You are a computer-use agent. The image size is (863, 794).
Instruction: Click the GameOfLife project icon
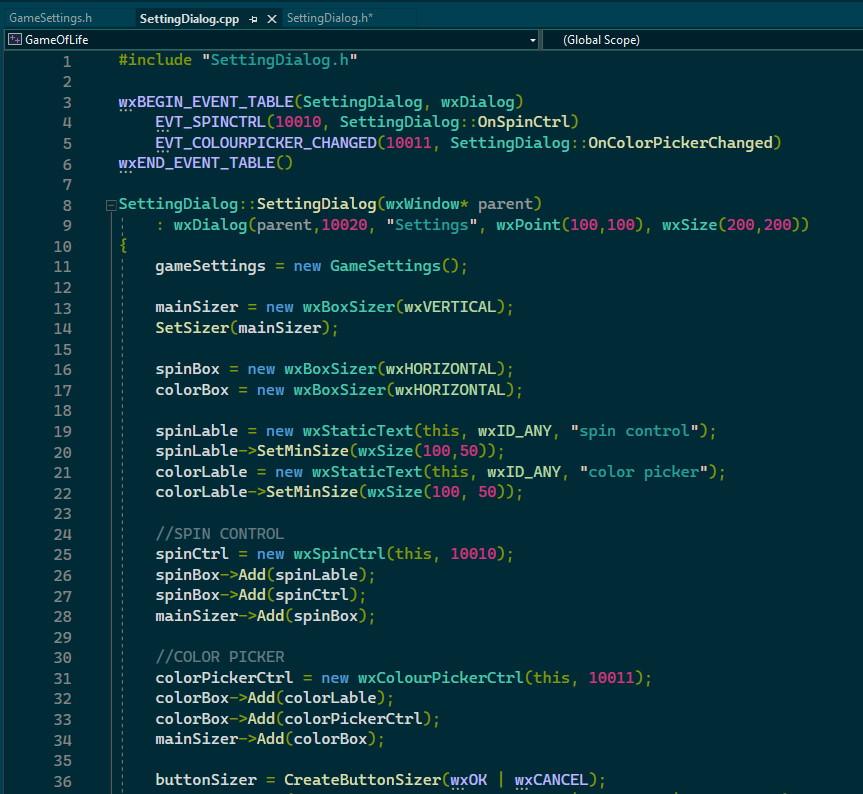point(15,40)
